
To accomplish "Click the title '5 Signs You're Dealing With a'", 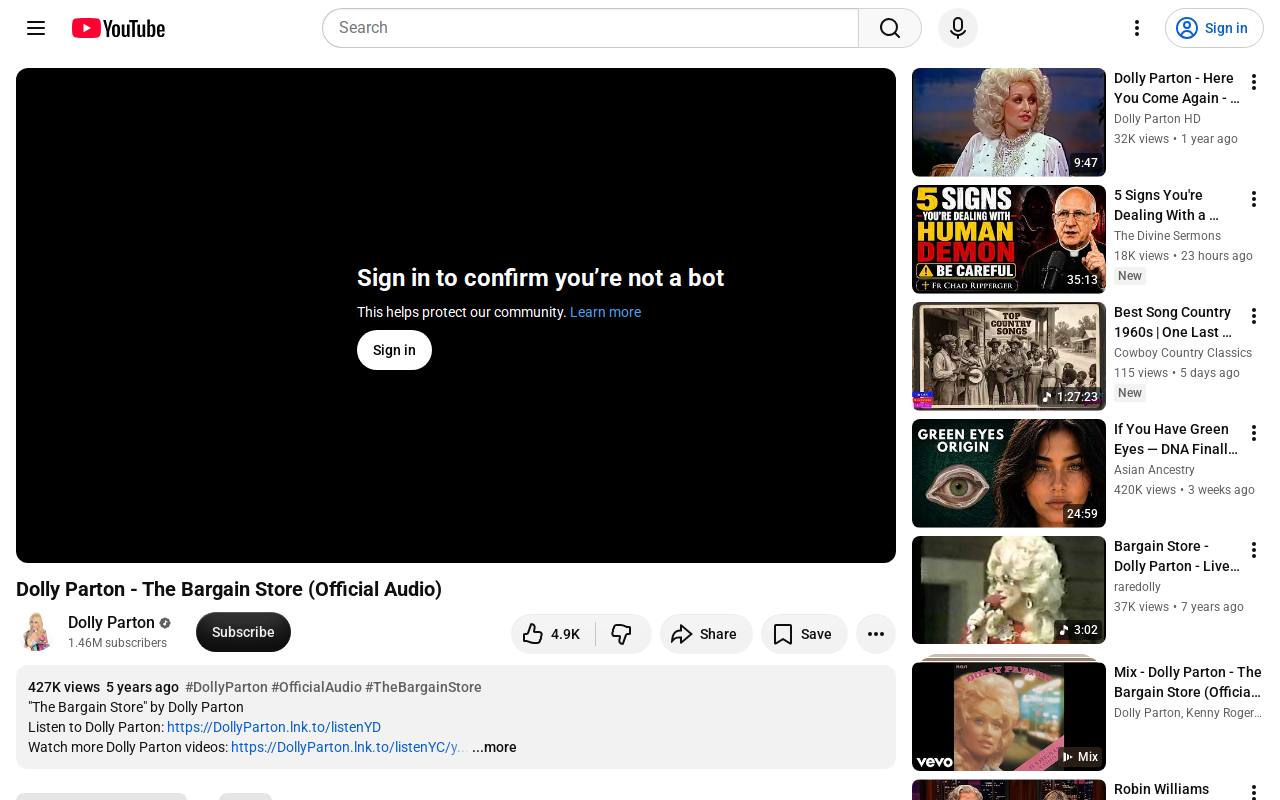I will (1167, 205).
